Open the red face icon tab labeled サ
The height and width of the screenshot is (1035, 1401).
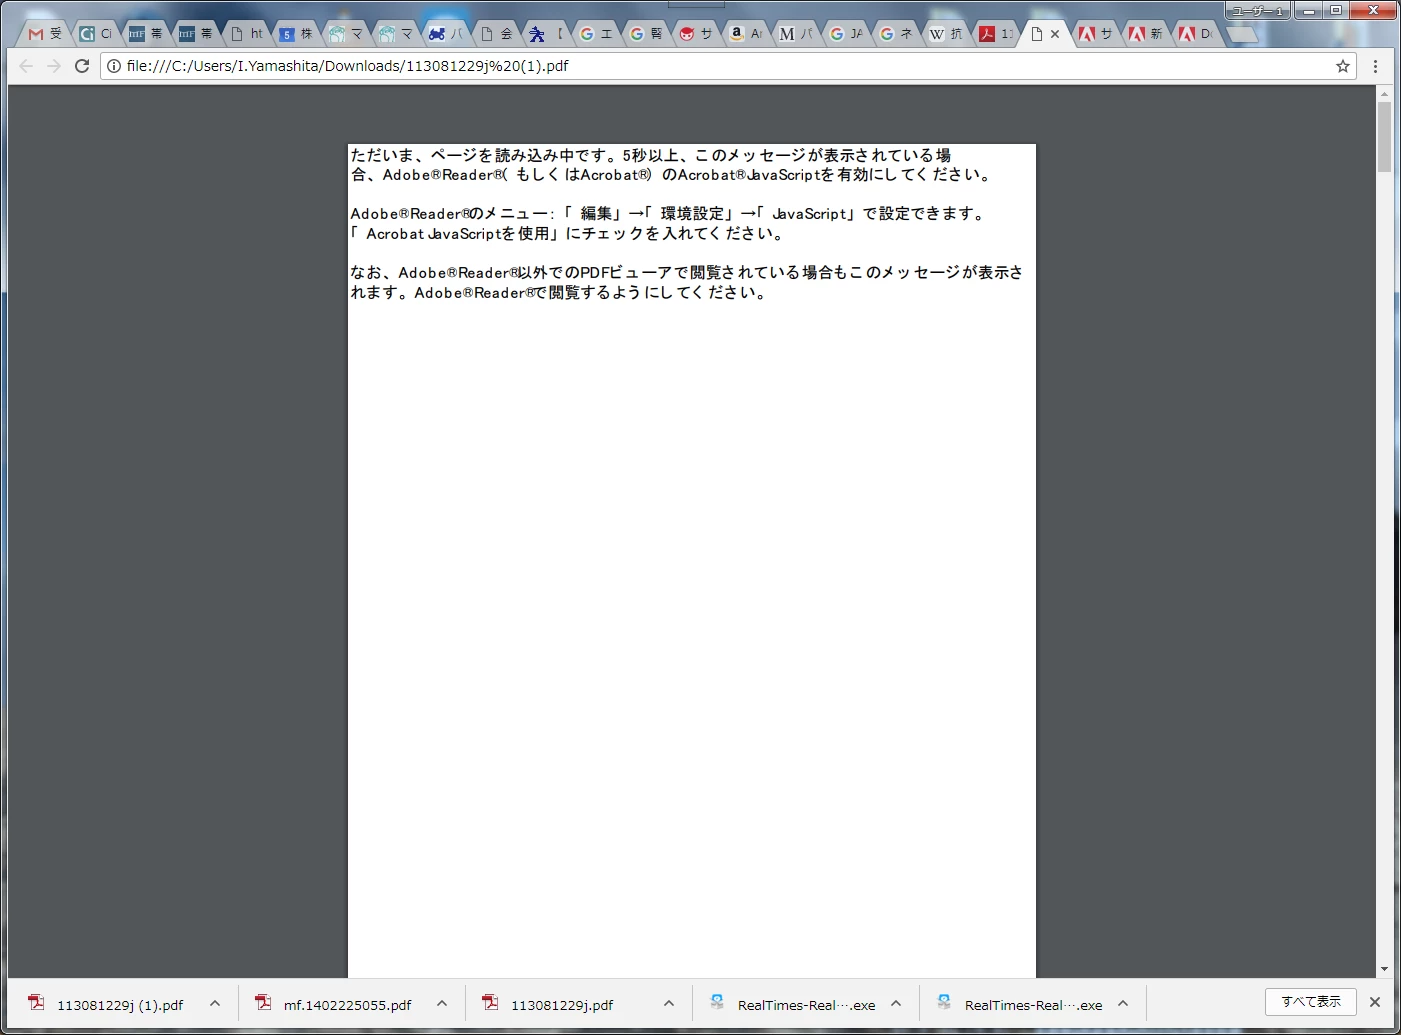point(695,34)
